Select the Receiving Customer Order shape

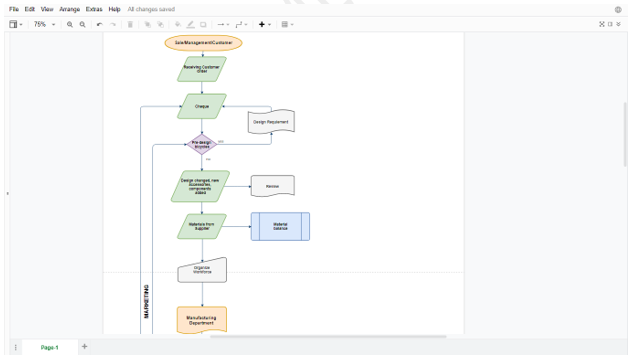pyautogui.click(x=202, y=69)
